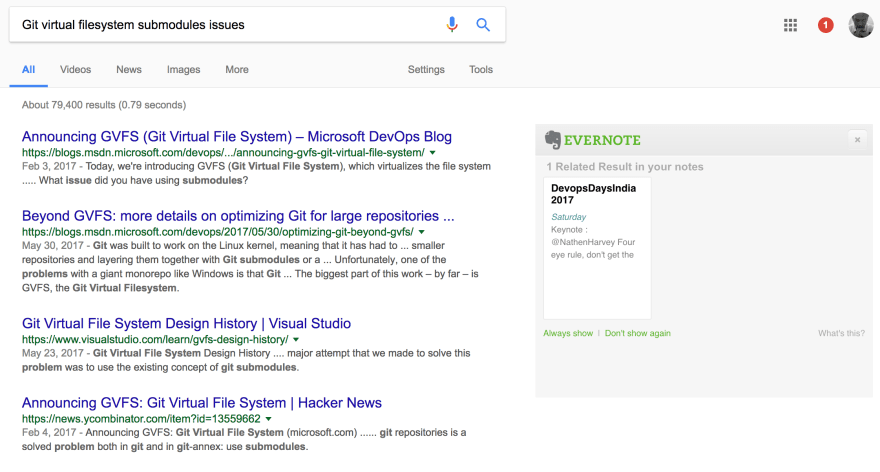The height and width of the screenshot is (472, 880).
Task: Open 'Announcing GVFS – Microsoft DevOps Blog' result
Action: (x=237, y=136)
